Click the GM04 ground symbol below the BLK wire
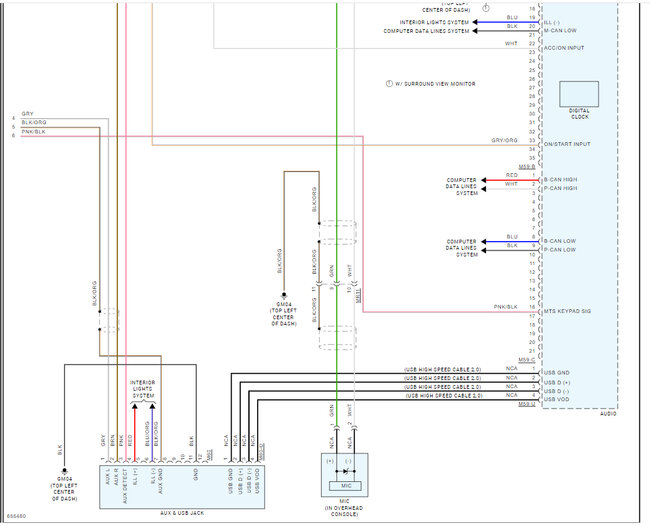Image resolution: width=650 pixels, height=526 pixels. click(64, 472)
